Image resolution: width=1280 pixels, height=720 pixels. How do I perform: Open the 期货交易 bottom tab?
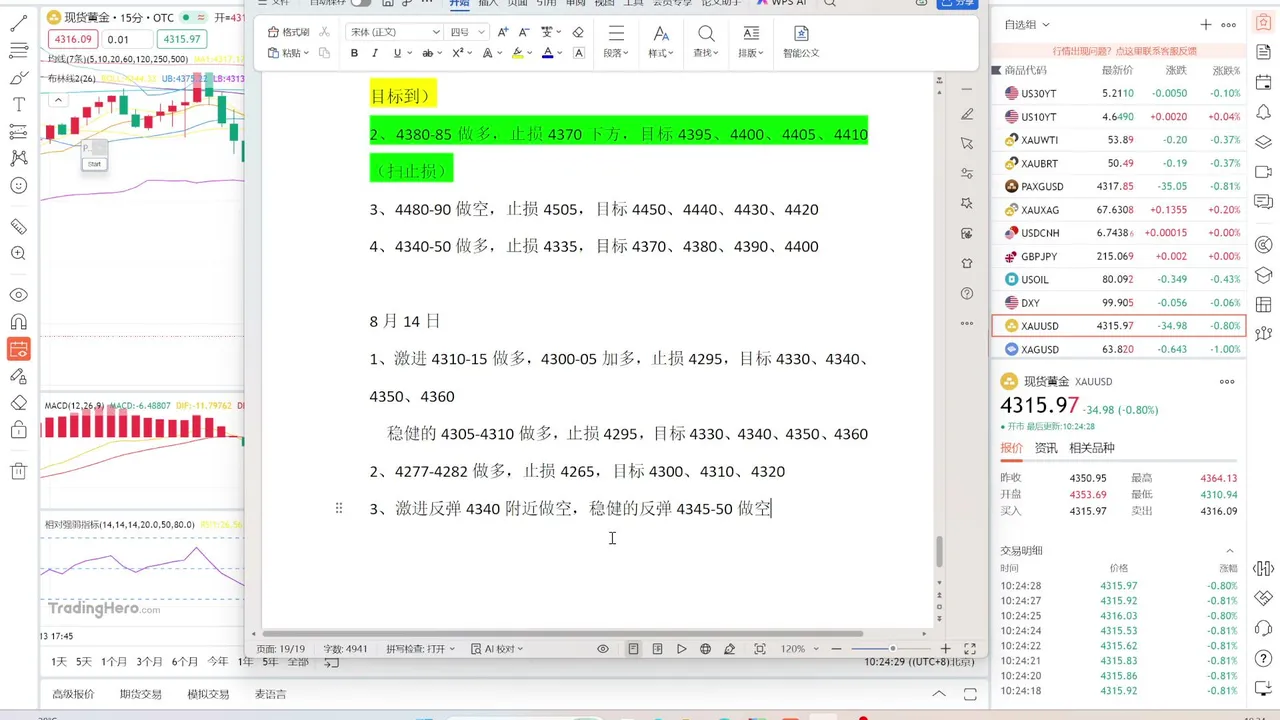click(x=140, y=694)
